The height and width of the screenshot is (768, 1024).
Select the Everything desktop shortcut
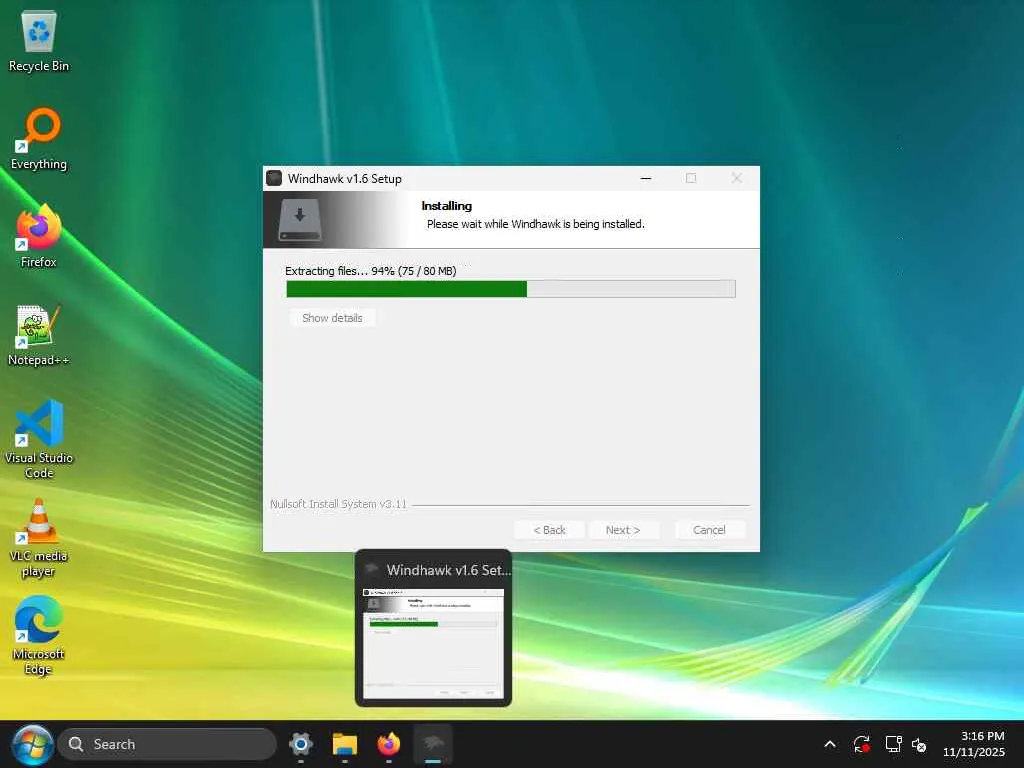point(39,138)
